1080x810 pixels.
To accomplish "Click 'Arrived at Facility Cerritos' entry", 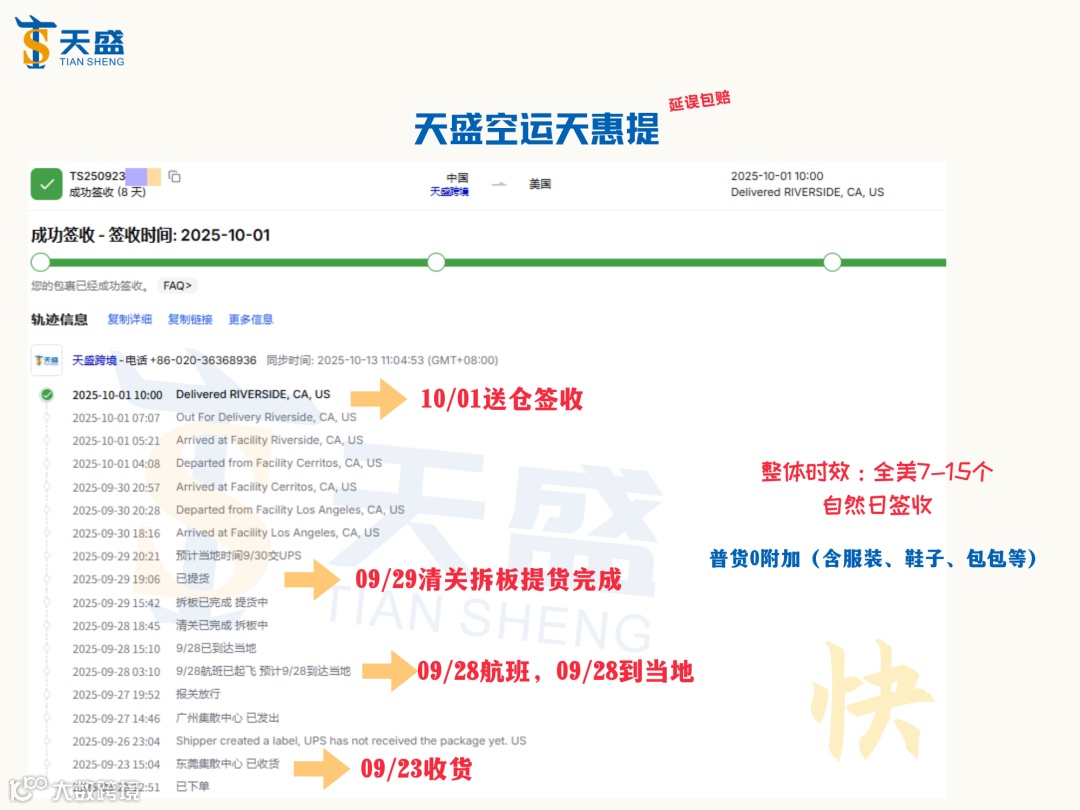I will pyautogui.click(x=266, y=487).
